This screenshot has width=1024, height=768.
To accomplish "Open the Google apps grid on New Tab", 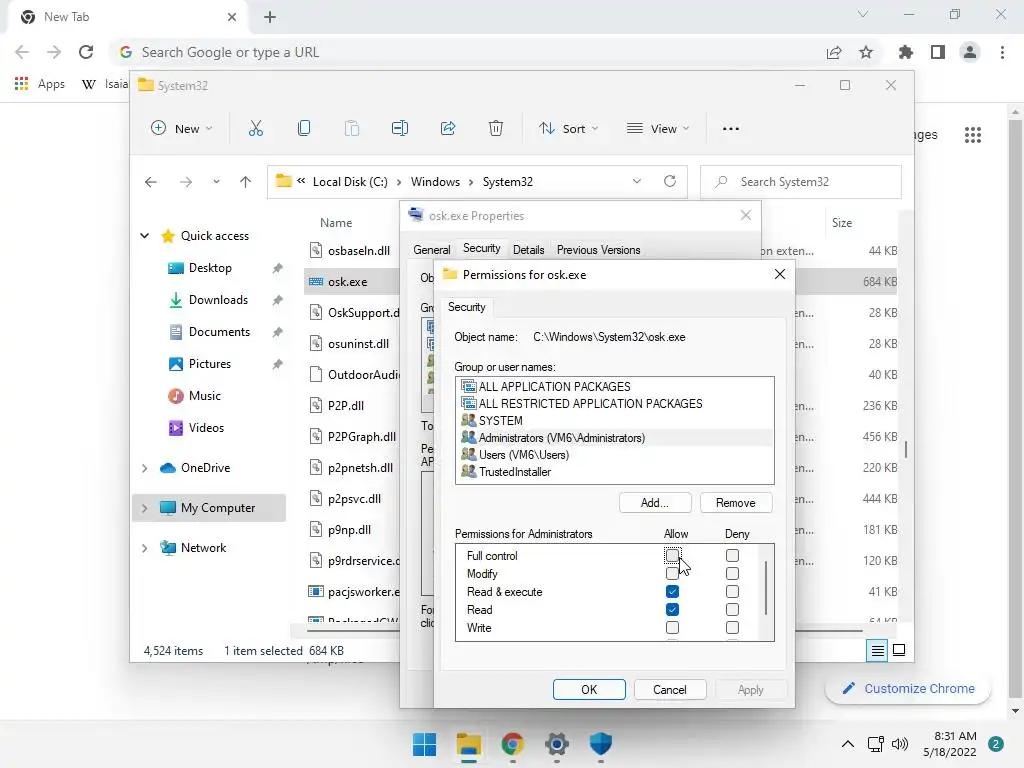I will (x=972, y=135).
